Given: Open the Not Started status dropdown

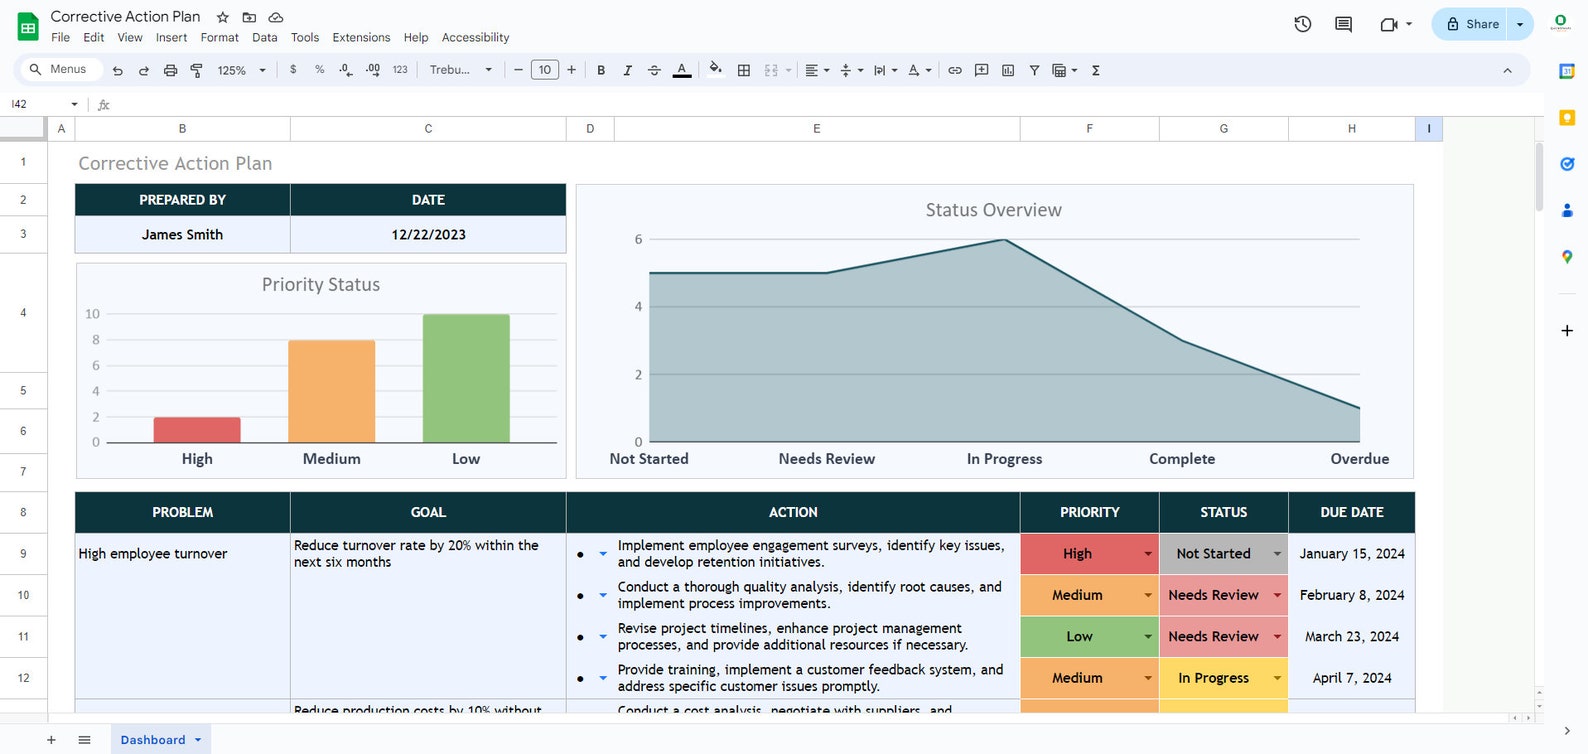Looking at the screenshot, I should 1277,554.
